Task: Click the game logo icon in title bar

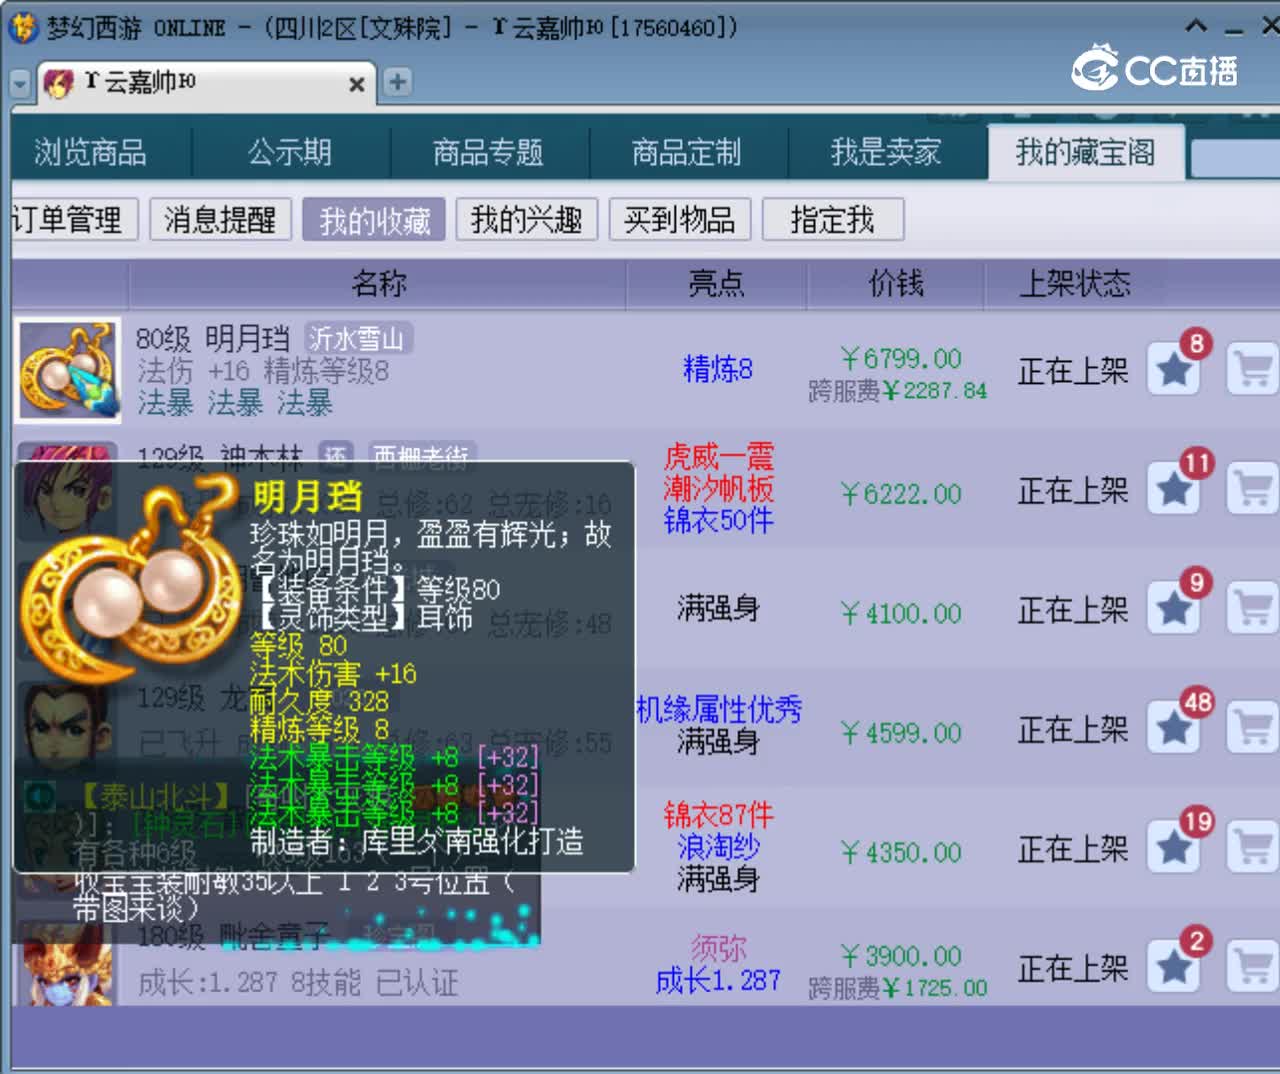Action: 23,27
